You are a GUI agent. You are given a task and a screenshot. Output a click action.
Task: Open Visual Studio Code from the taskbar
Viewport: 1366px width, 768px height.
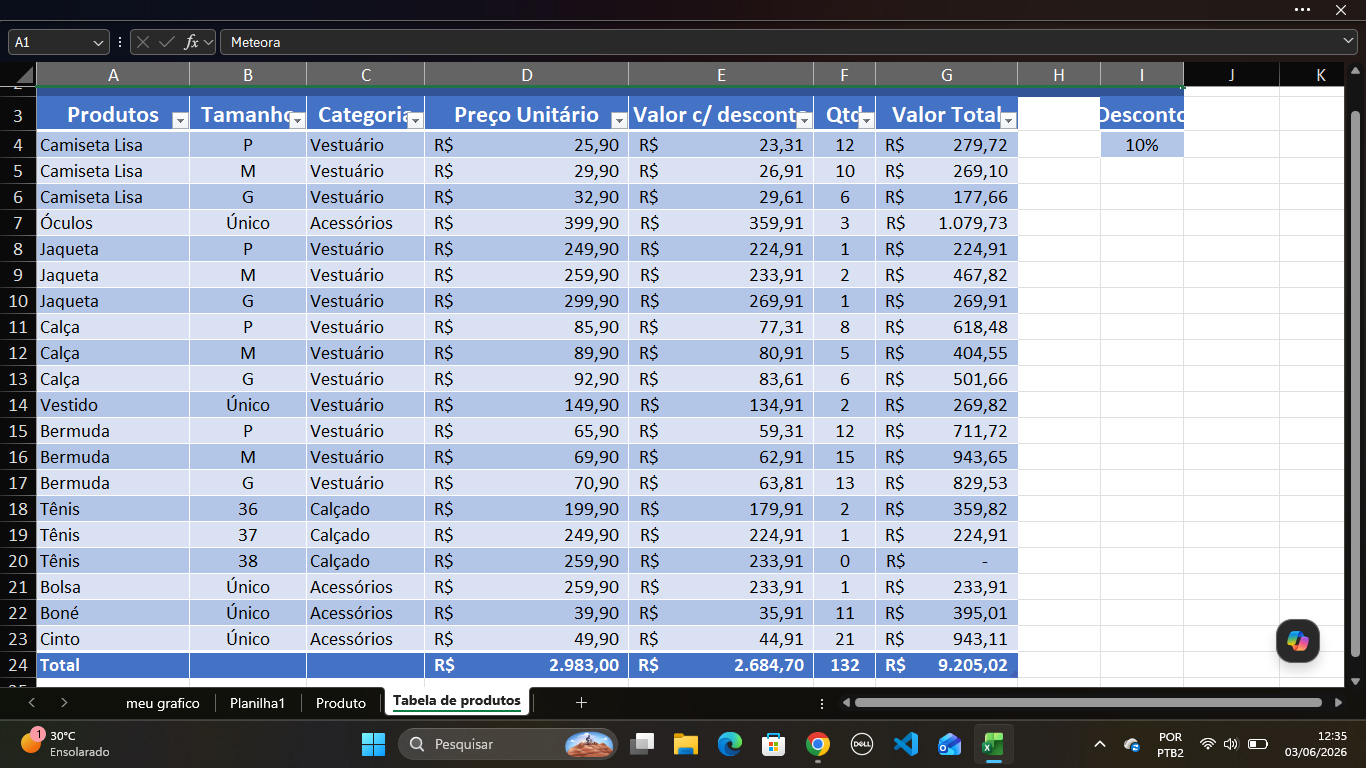905,744
